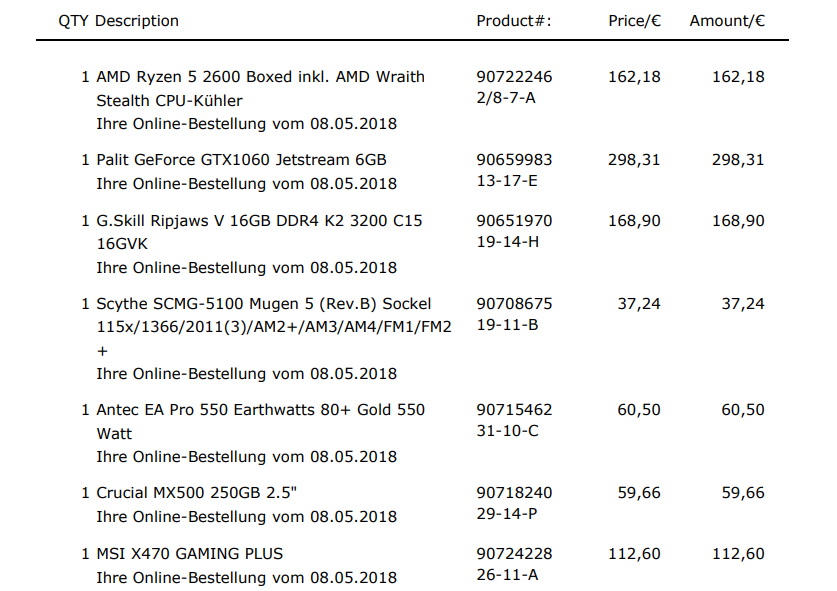Select the Palit GeForce GTX1060 Jetstream item
This screenshot has height=591, width=837.
pos(241,160)
